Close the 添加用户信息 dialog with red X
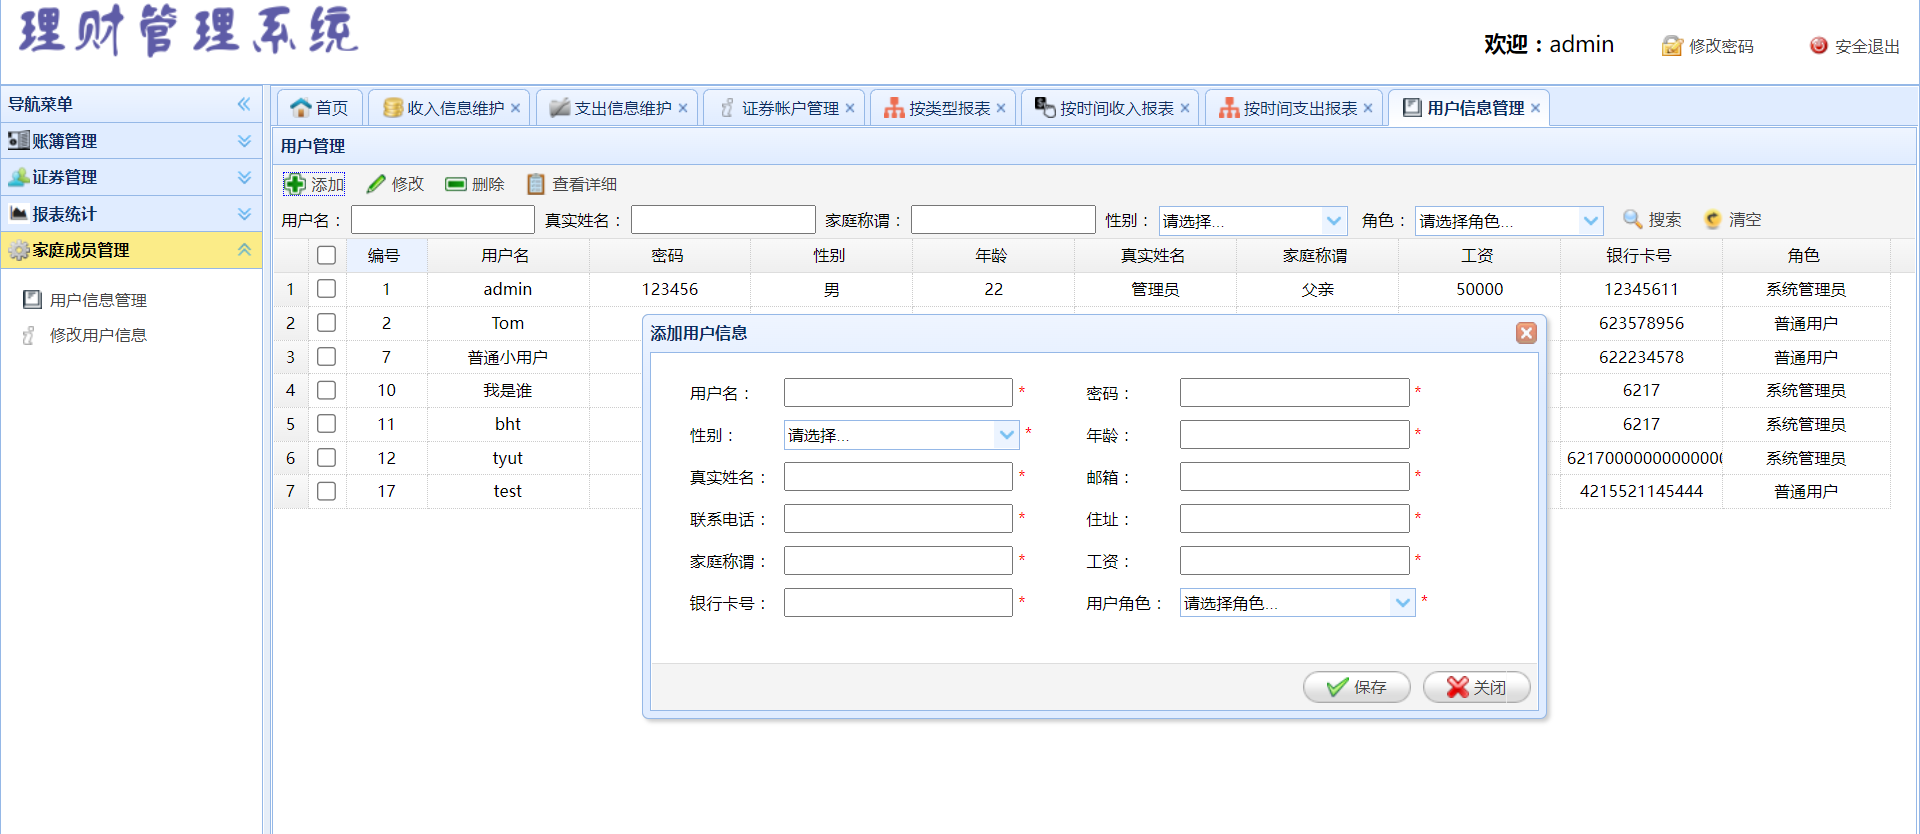 1526,333
